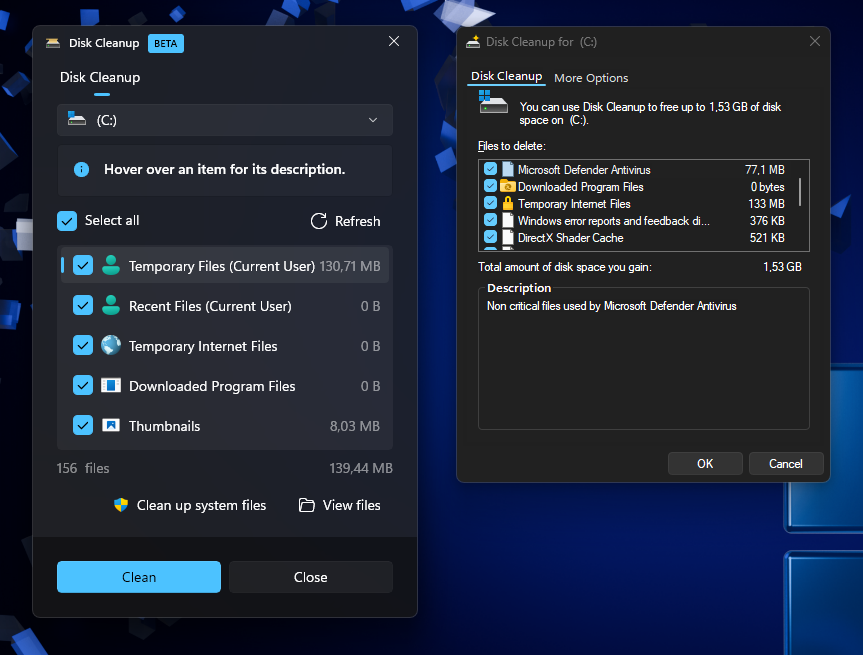Uncheck Microsoft Defender Antivirus in Files to delete
Viewport: 863px width, 655px height.
490,169
